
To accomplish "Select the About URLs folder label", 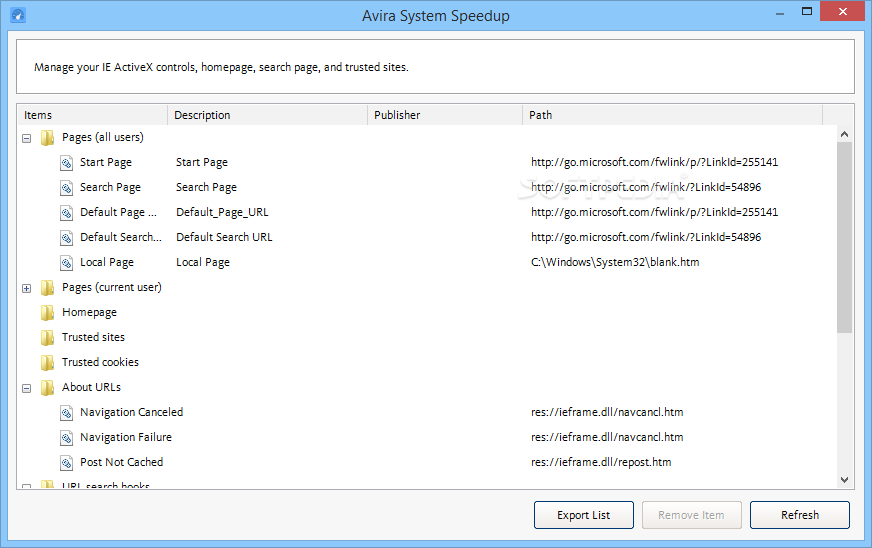I will 91,387.
